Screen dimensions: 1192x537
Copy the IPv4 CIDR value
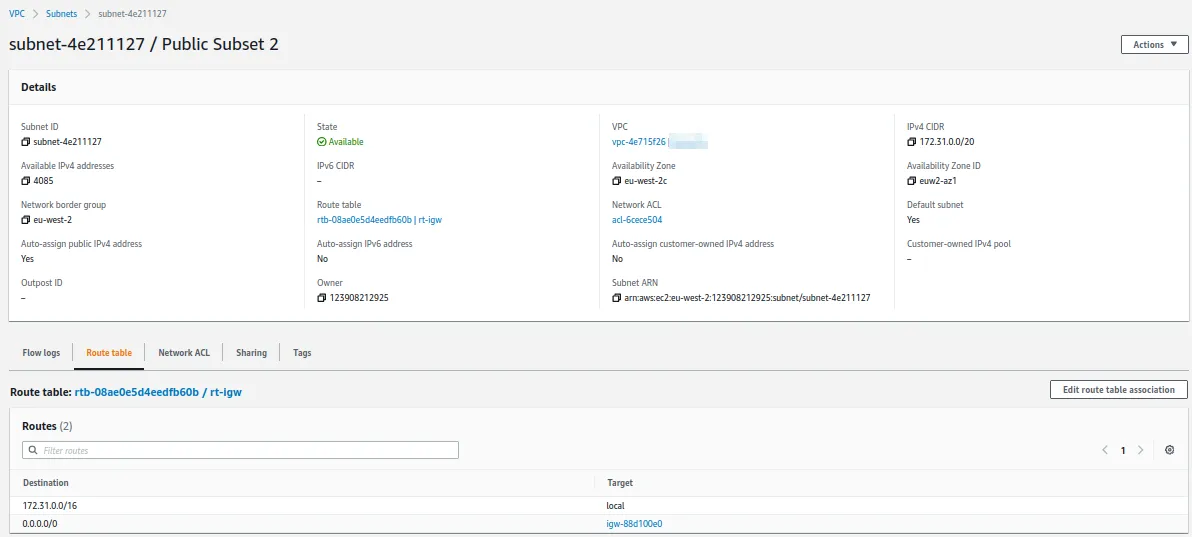(912, 142)
